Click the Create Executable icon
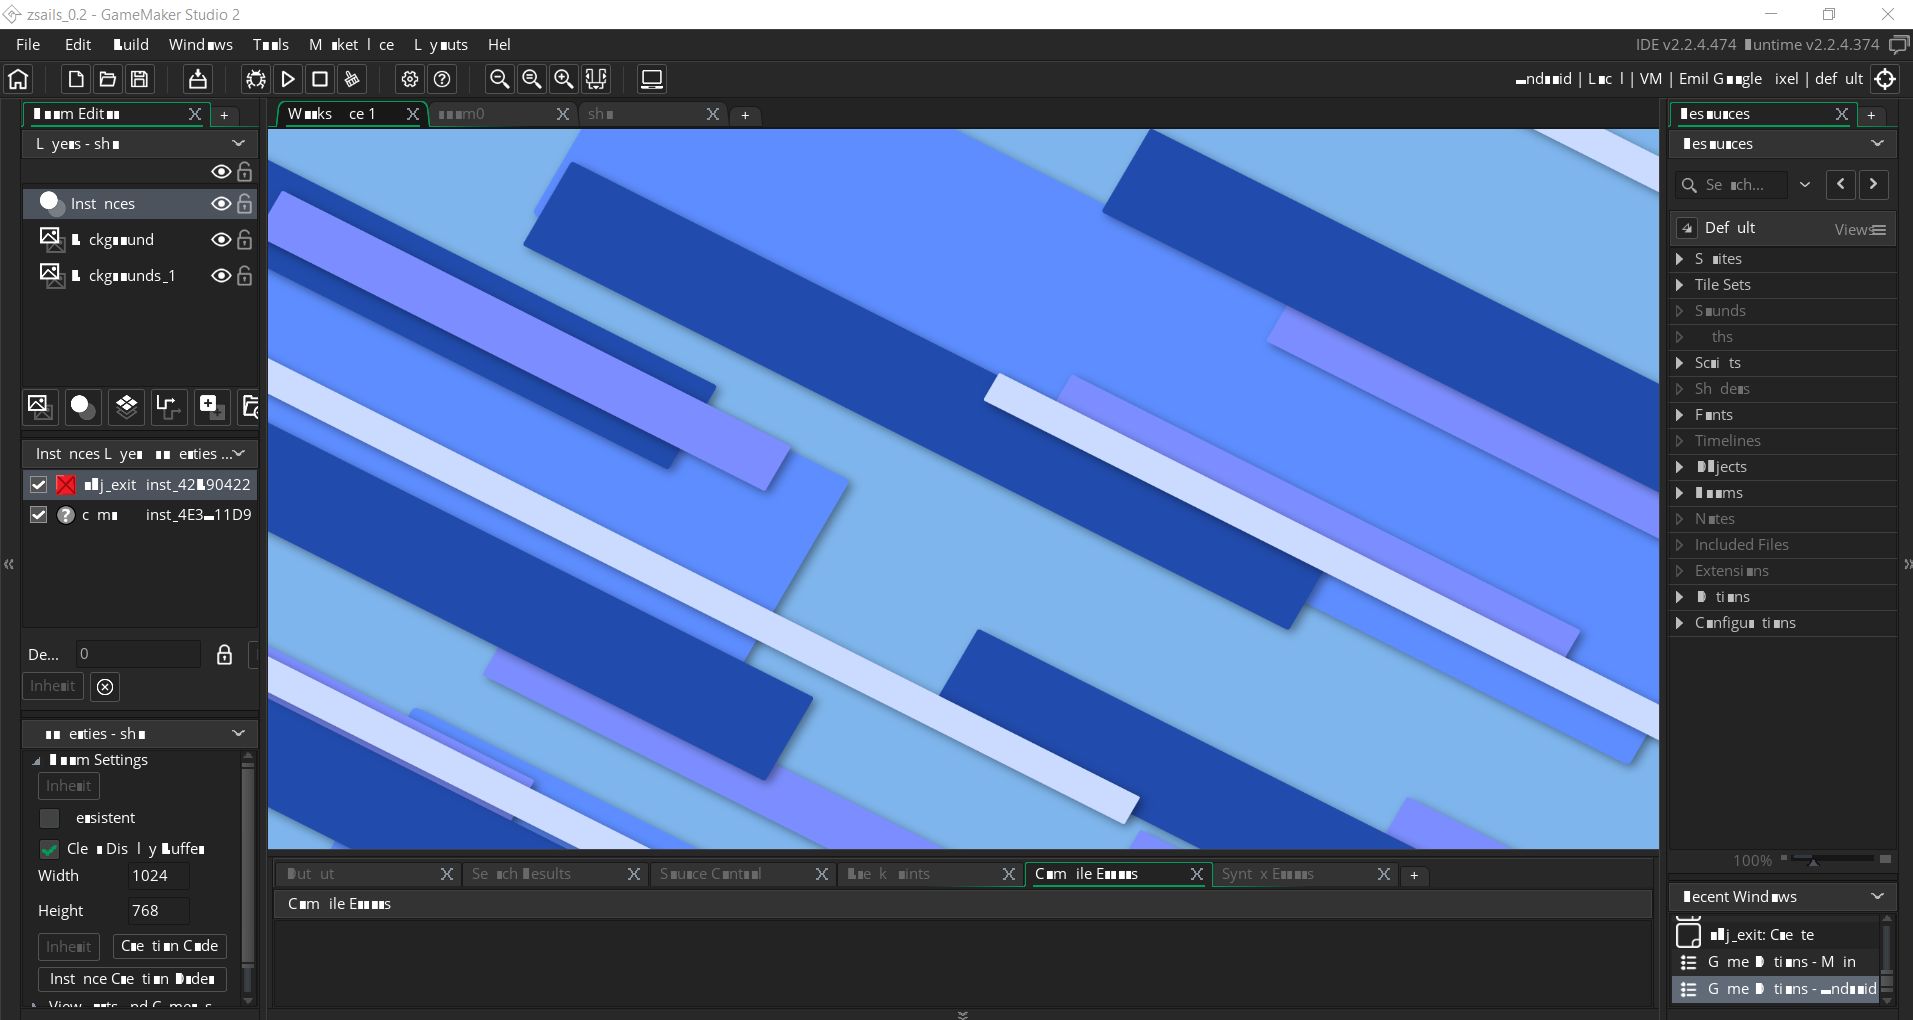 coord(198,79)
